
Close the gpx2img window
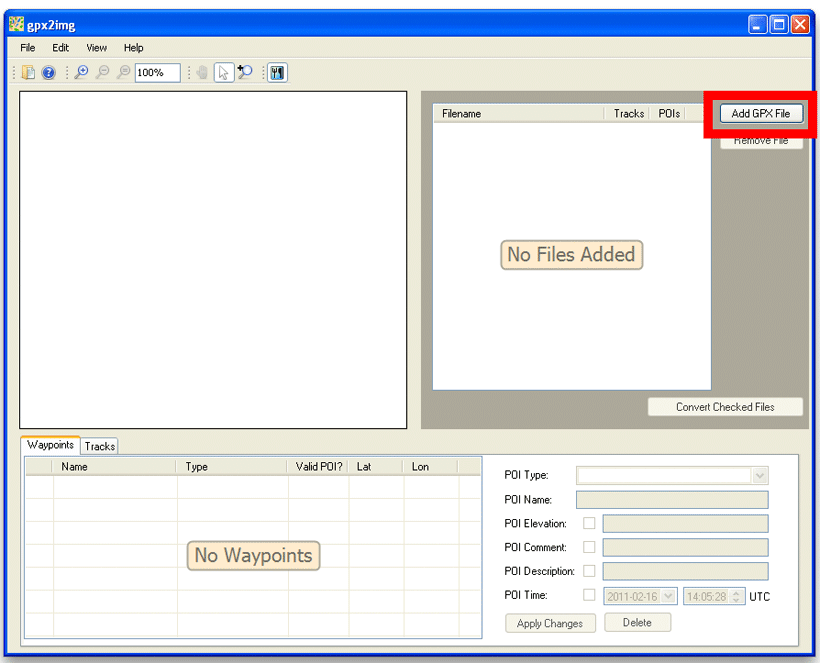tap(800, 25)
